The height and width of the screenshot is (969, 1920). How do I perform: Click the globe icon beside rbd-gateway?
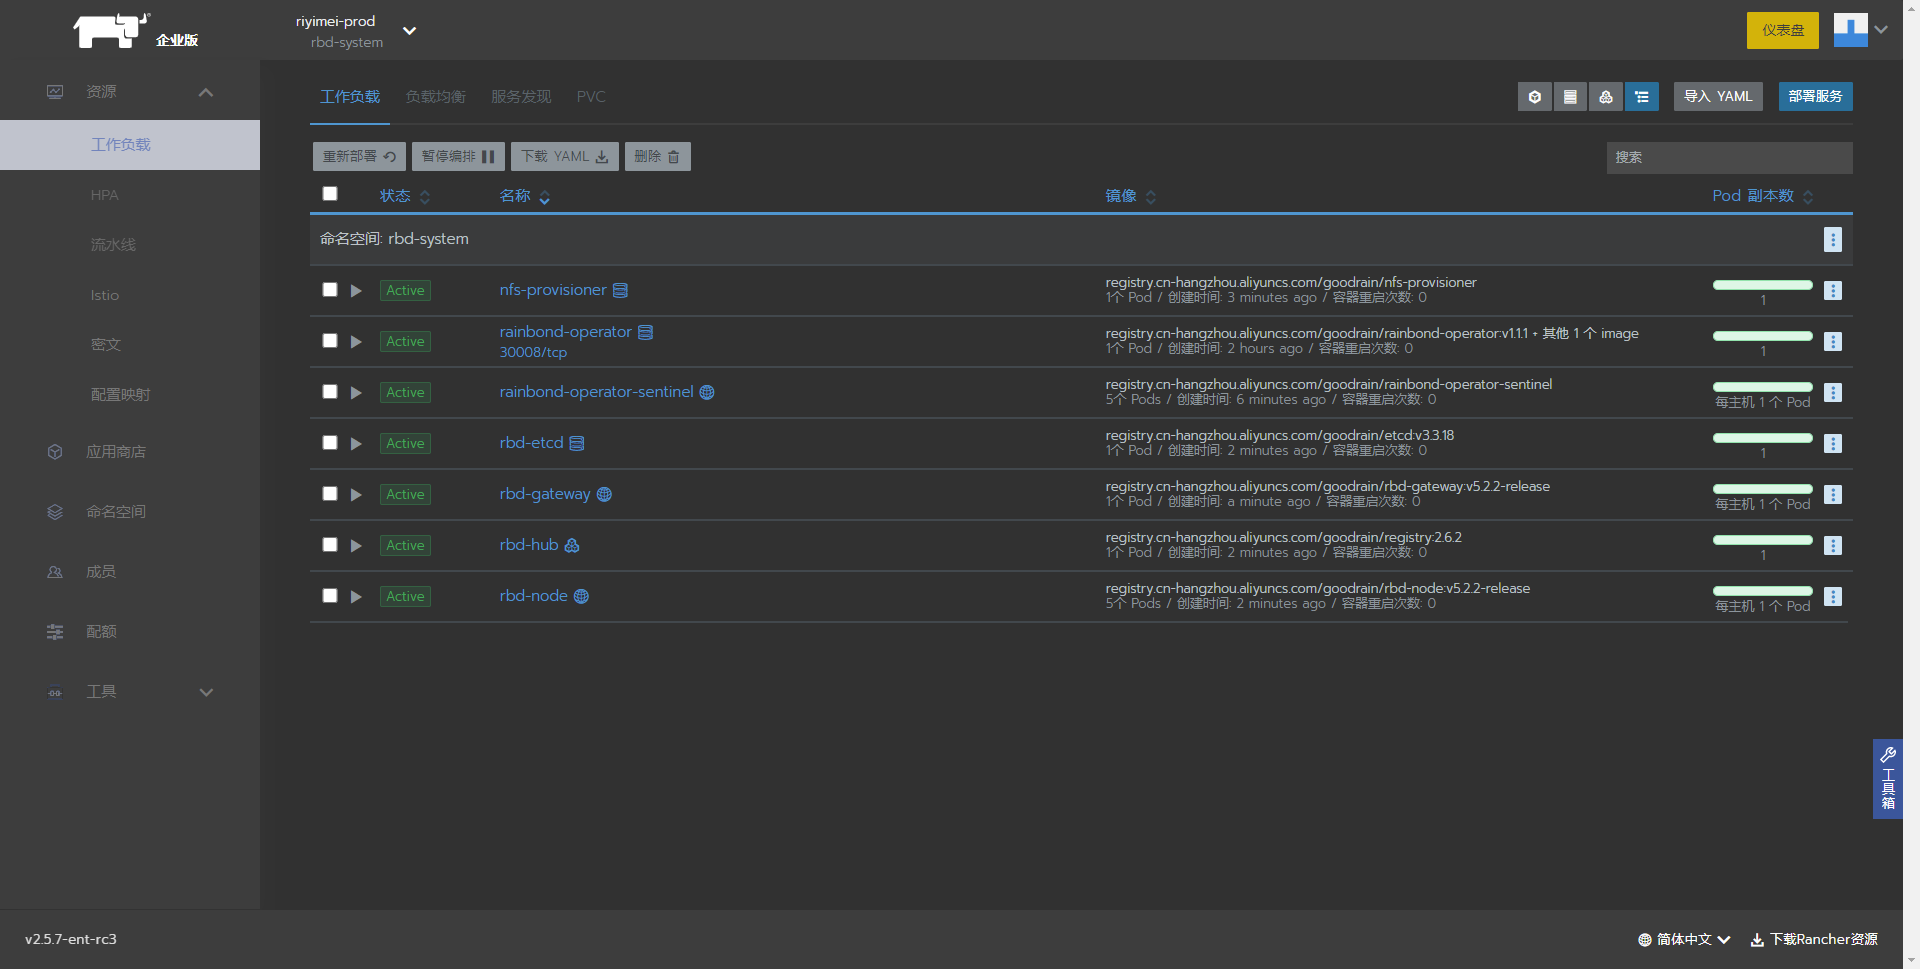604,495
